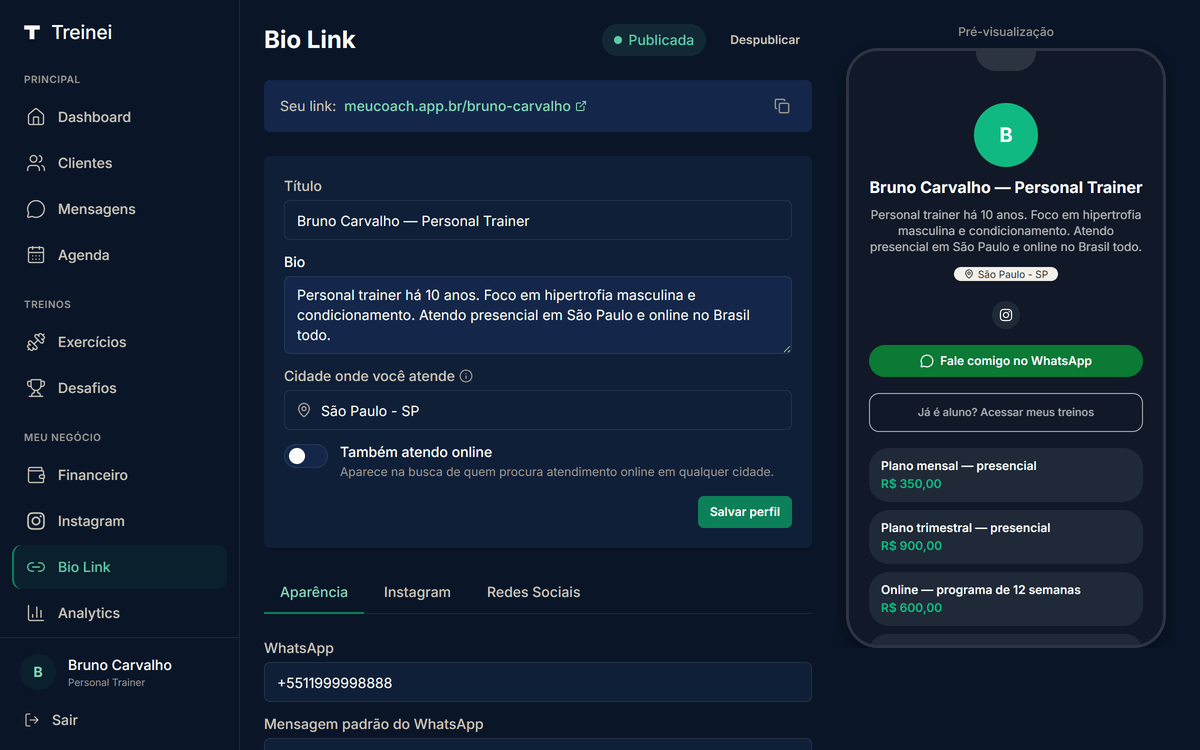Focus the Título input field
This screenshot has width=1200, height=750.
(538, 220)
